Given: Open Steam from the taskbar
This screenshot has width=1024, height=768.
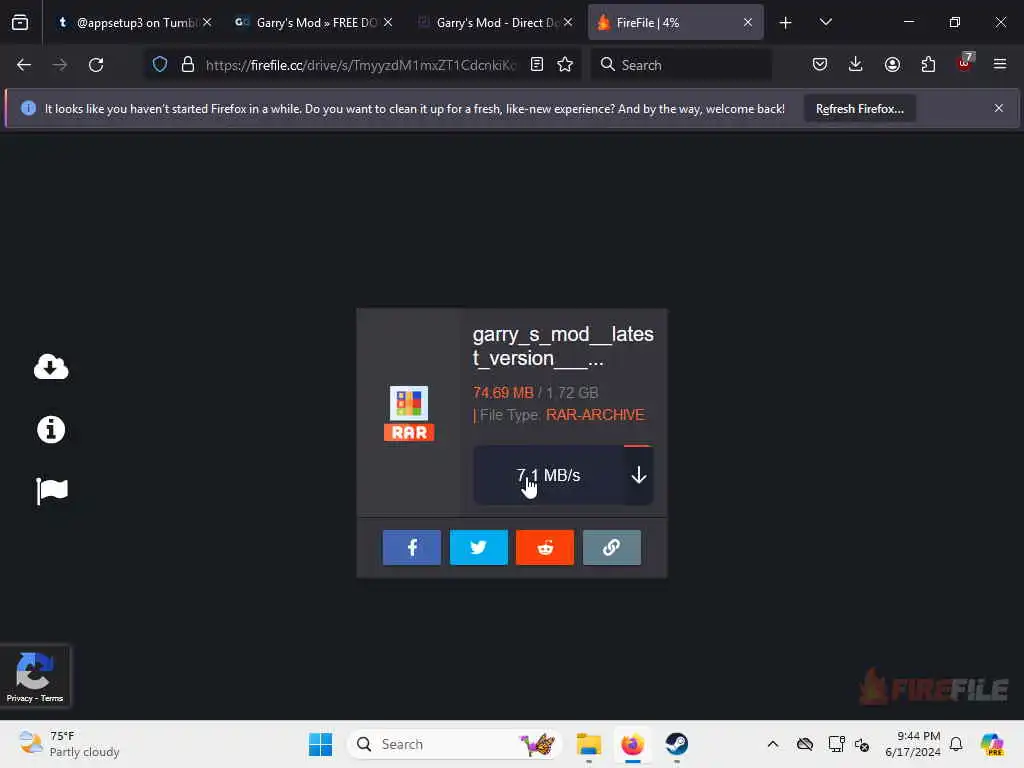Looking at the screenshot, I should coord(677,744).
